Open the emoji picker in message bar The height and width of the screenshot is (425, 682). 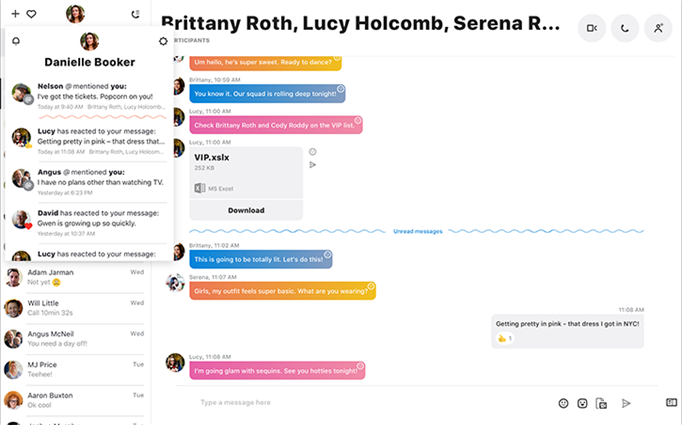pyautogui.click(x=563, y=403)
